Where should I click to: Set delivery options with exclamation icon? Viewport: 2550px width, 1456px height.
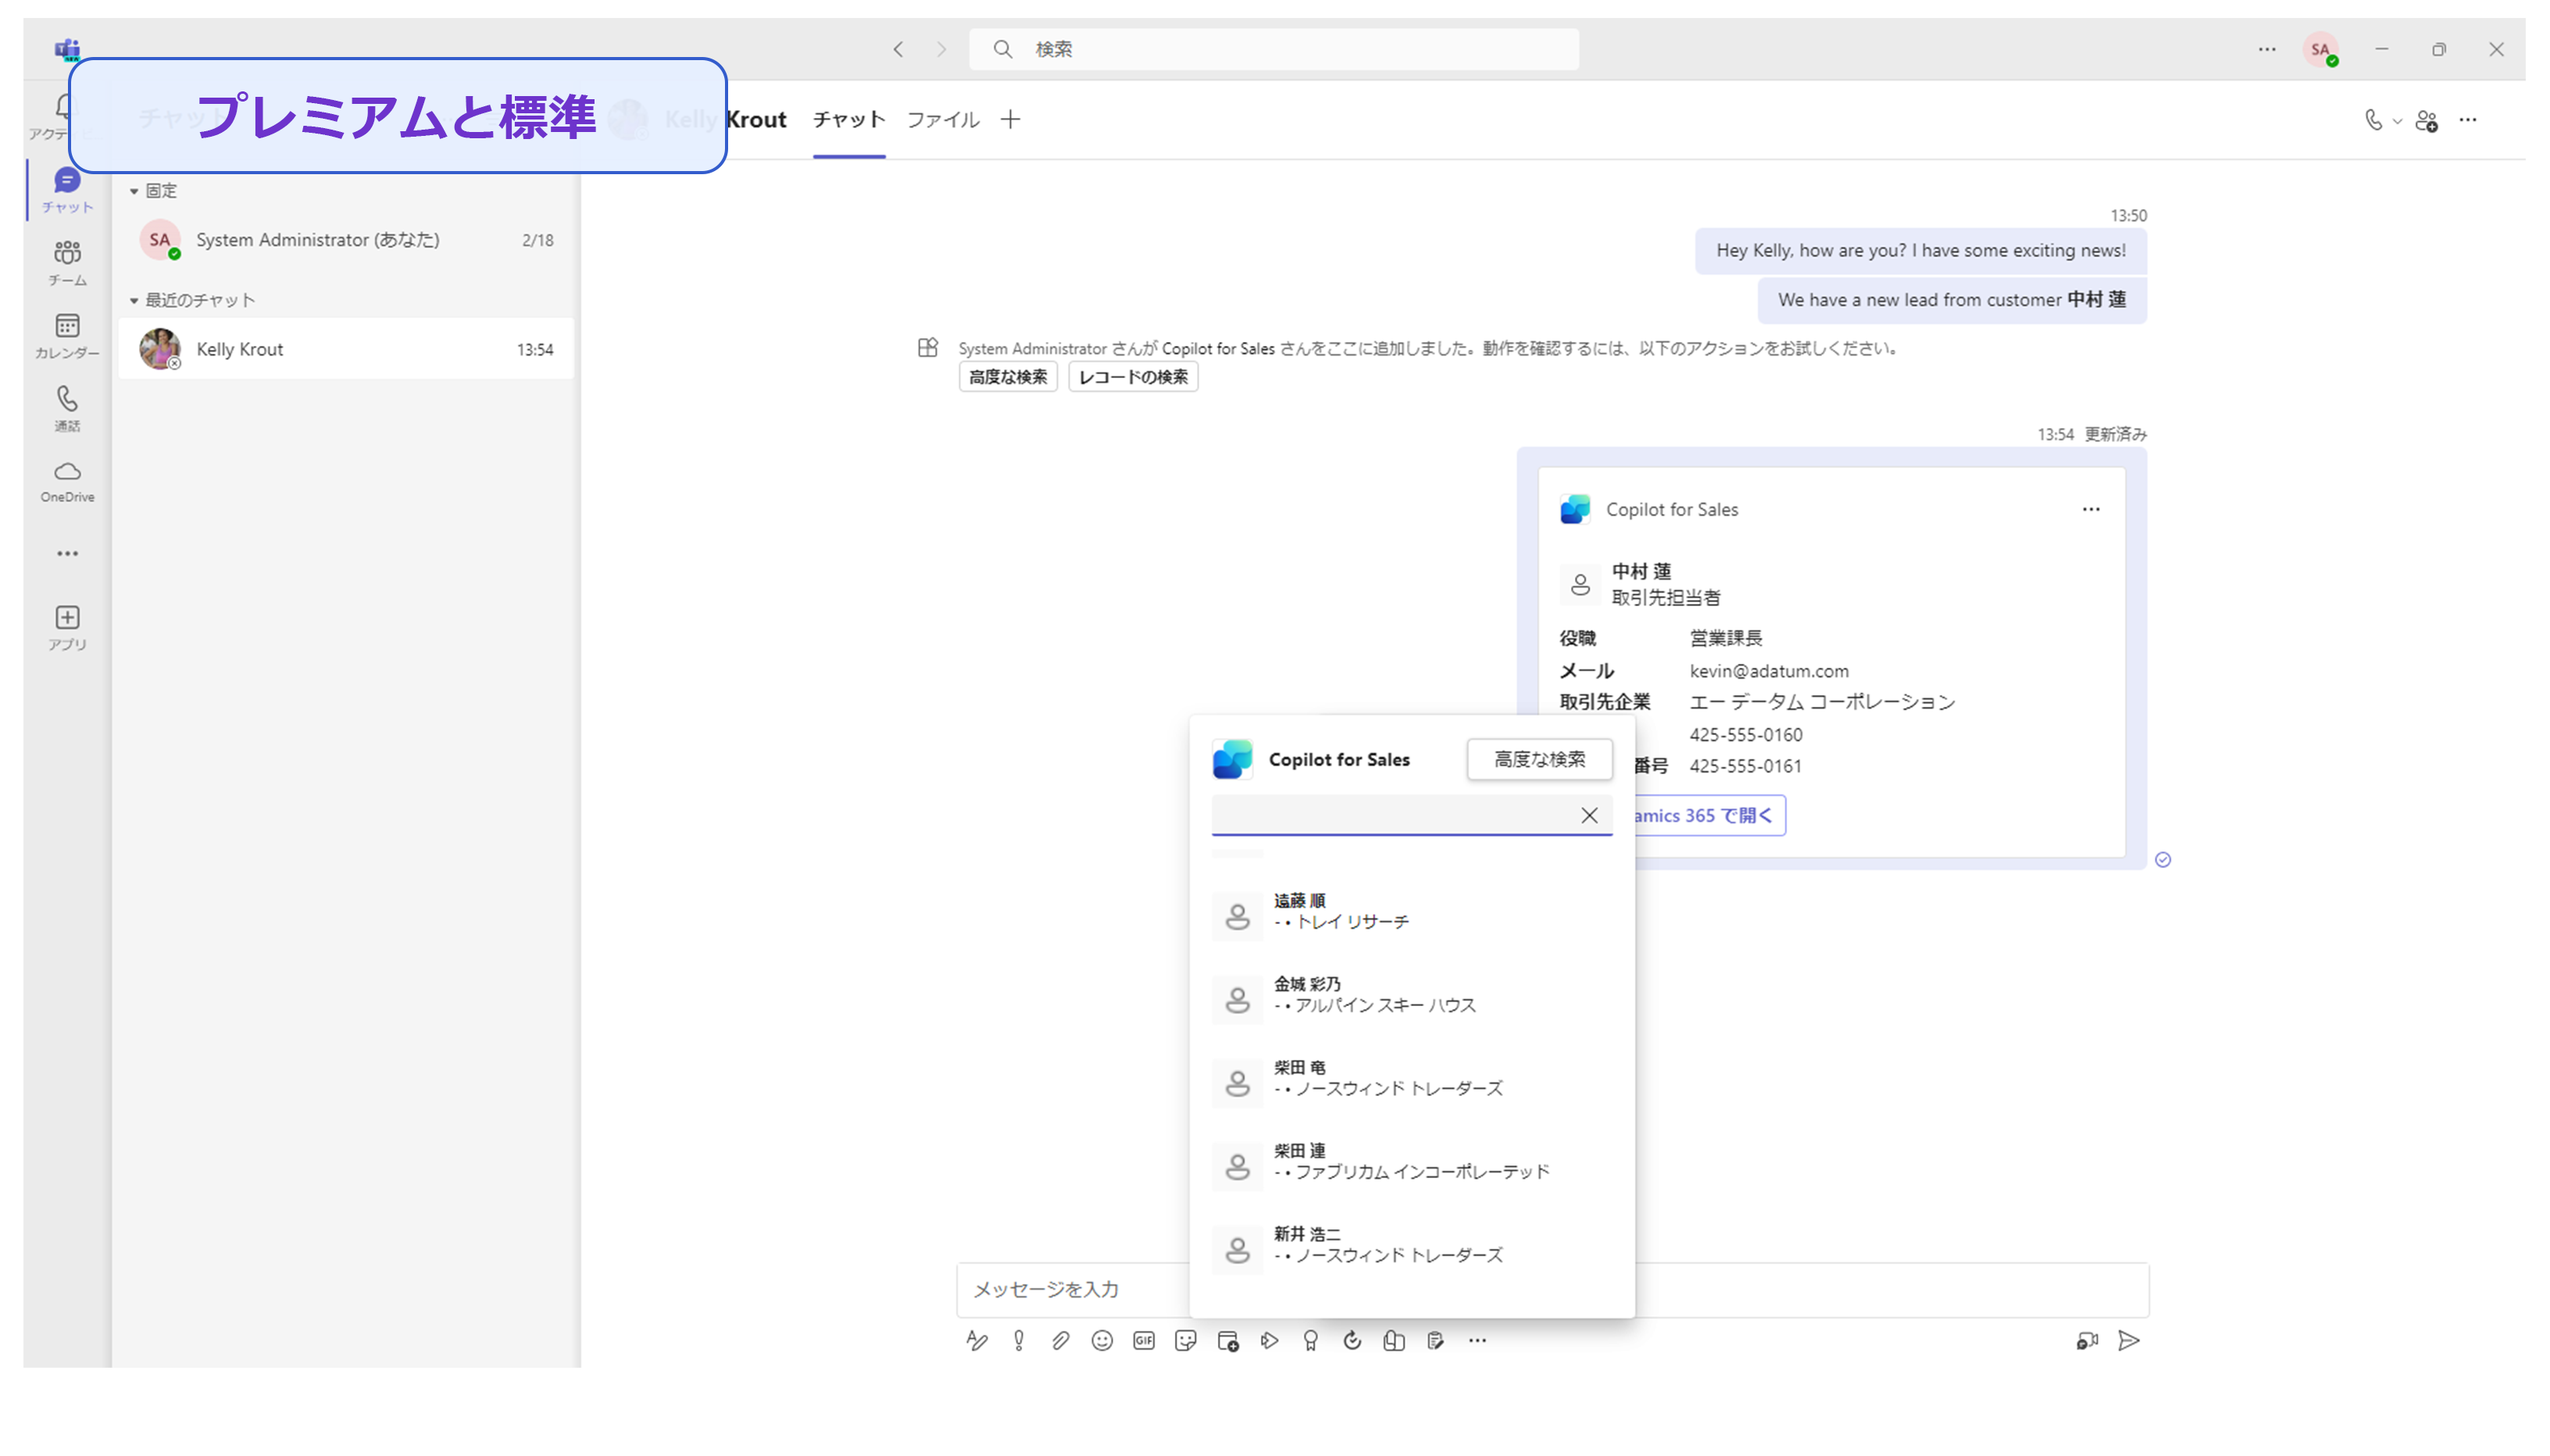click(x=1018, y=1340)
